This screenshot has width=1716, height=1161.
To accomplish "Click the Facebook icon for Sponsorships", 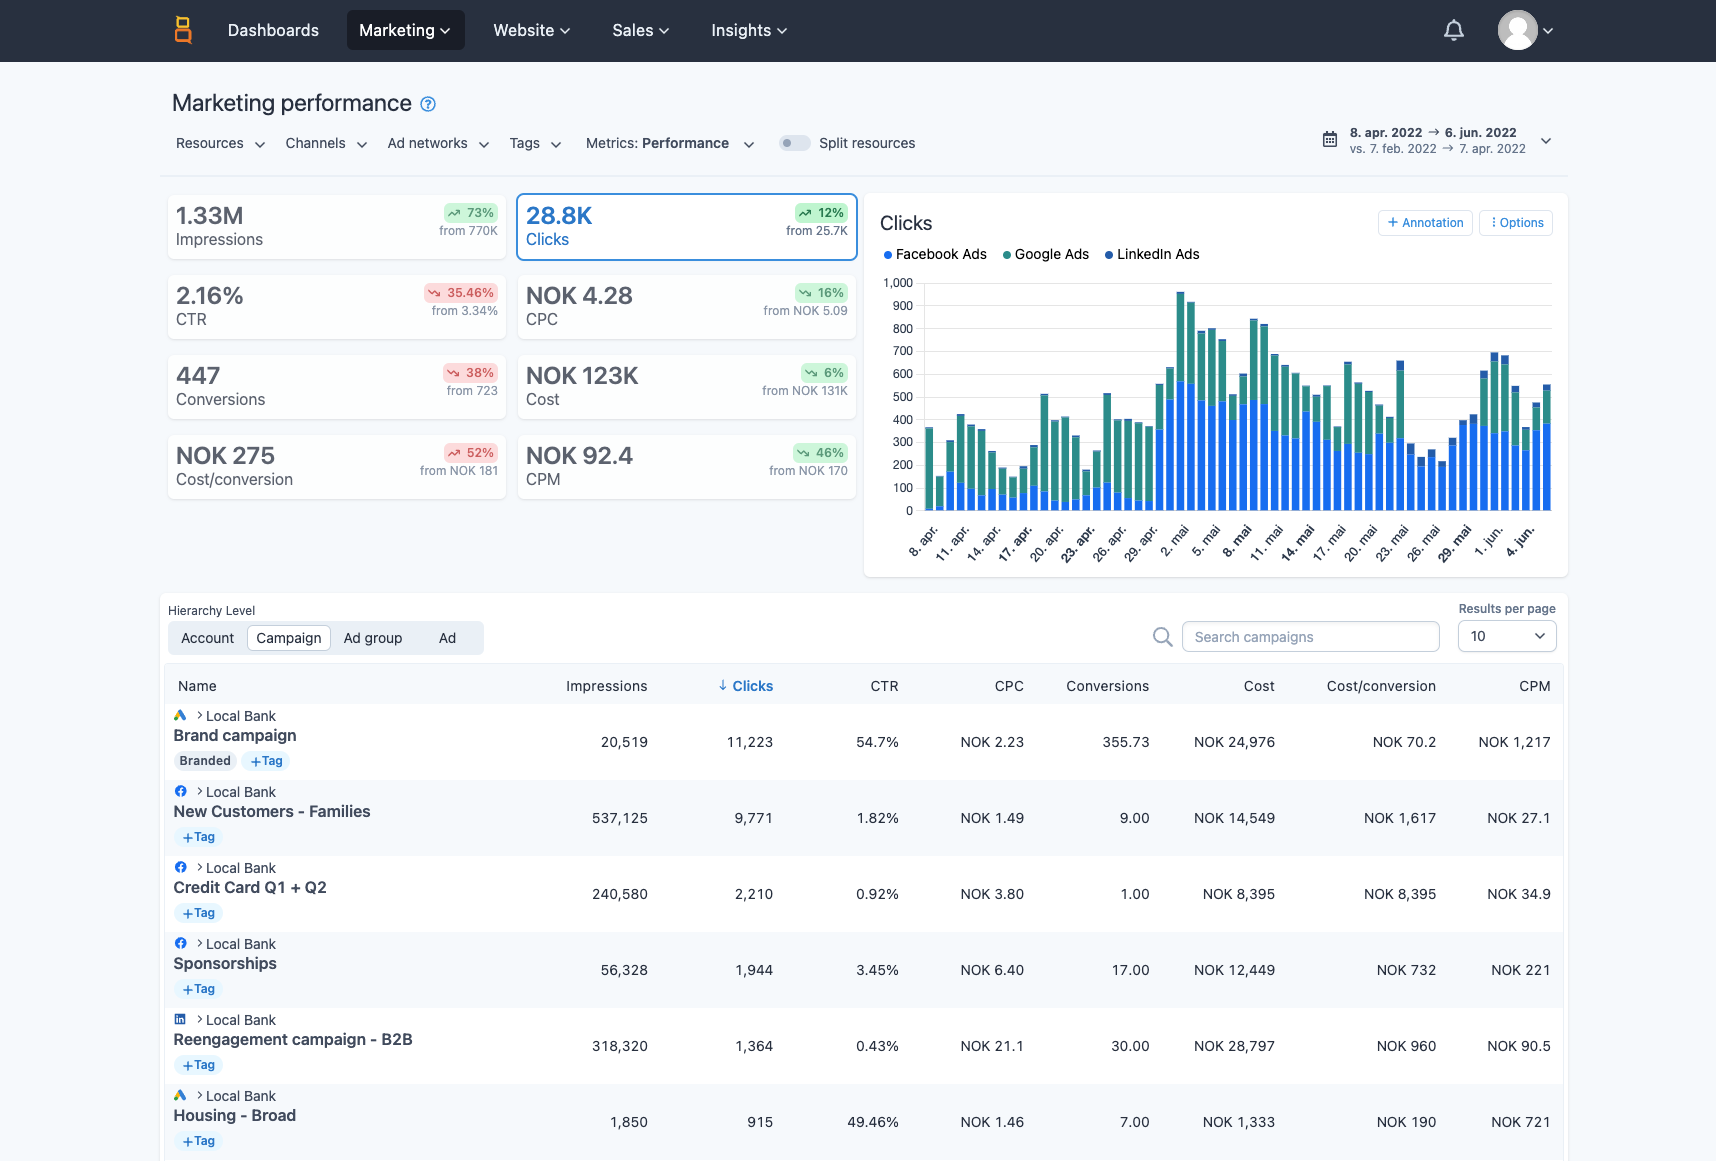I will tap(180, 944).
